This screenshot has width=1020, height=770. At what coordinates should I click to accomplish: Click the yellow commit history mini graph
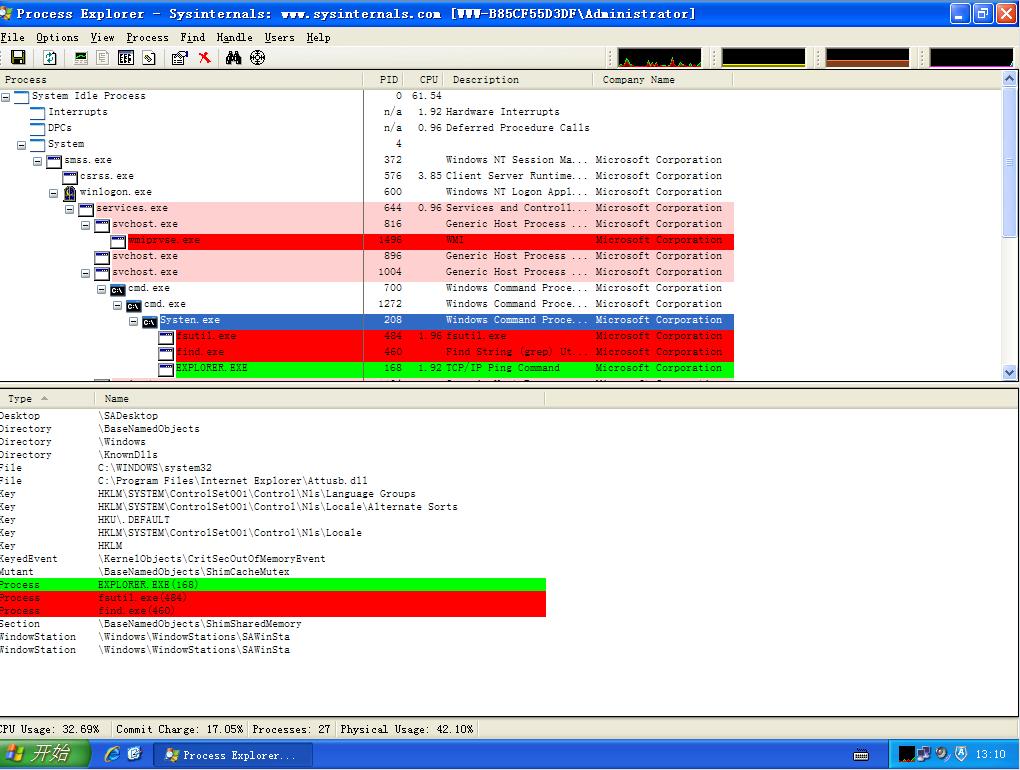click(764, 58)
